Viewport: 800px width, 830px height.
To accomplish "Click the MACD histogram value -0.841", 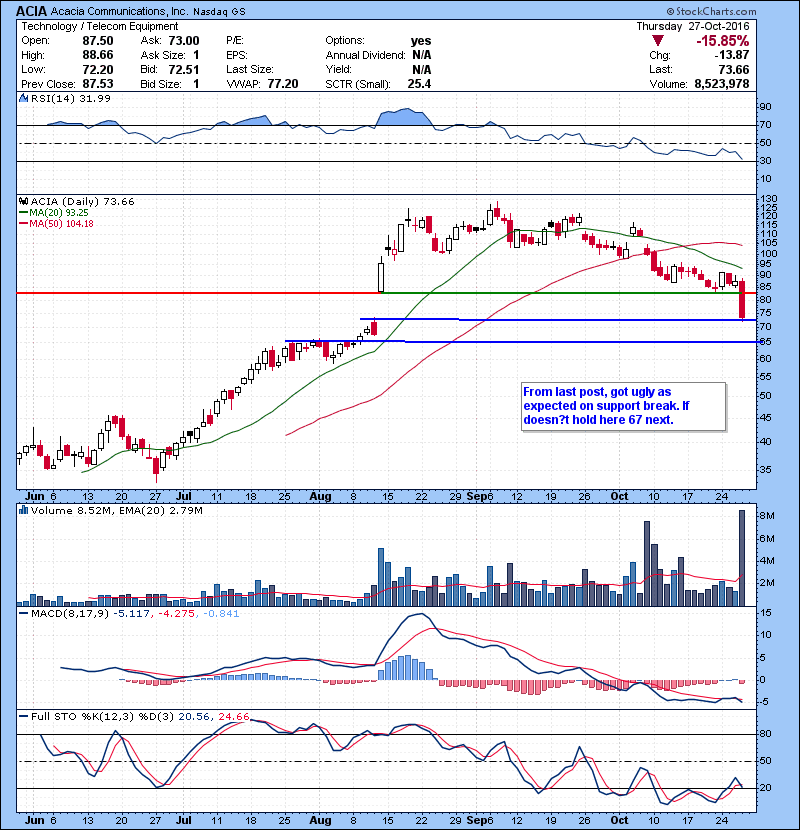I will (219, 614).
